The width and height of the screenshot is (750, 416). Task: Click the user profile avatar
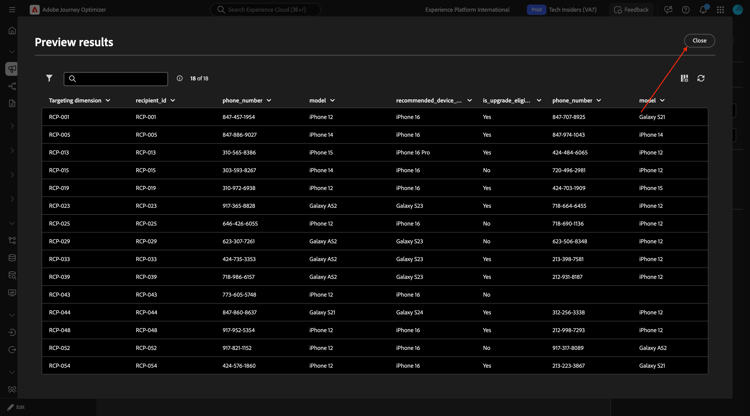point(738,10)
